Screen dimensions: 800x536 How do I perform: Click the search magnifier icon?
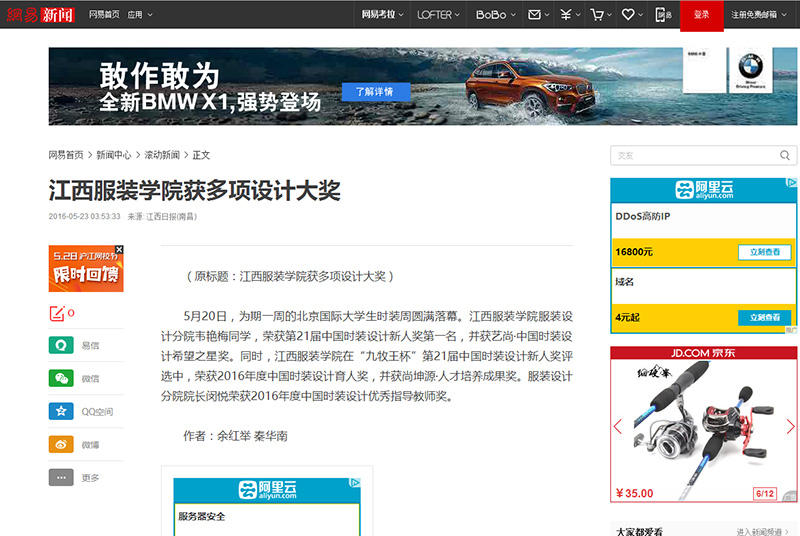pos(787,155)
